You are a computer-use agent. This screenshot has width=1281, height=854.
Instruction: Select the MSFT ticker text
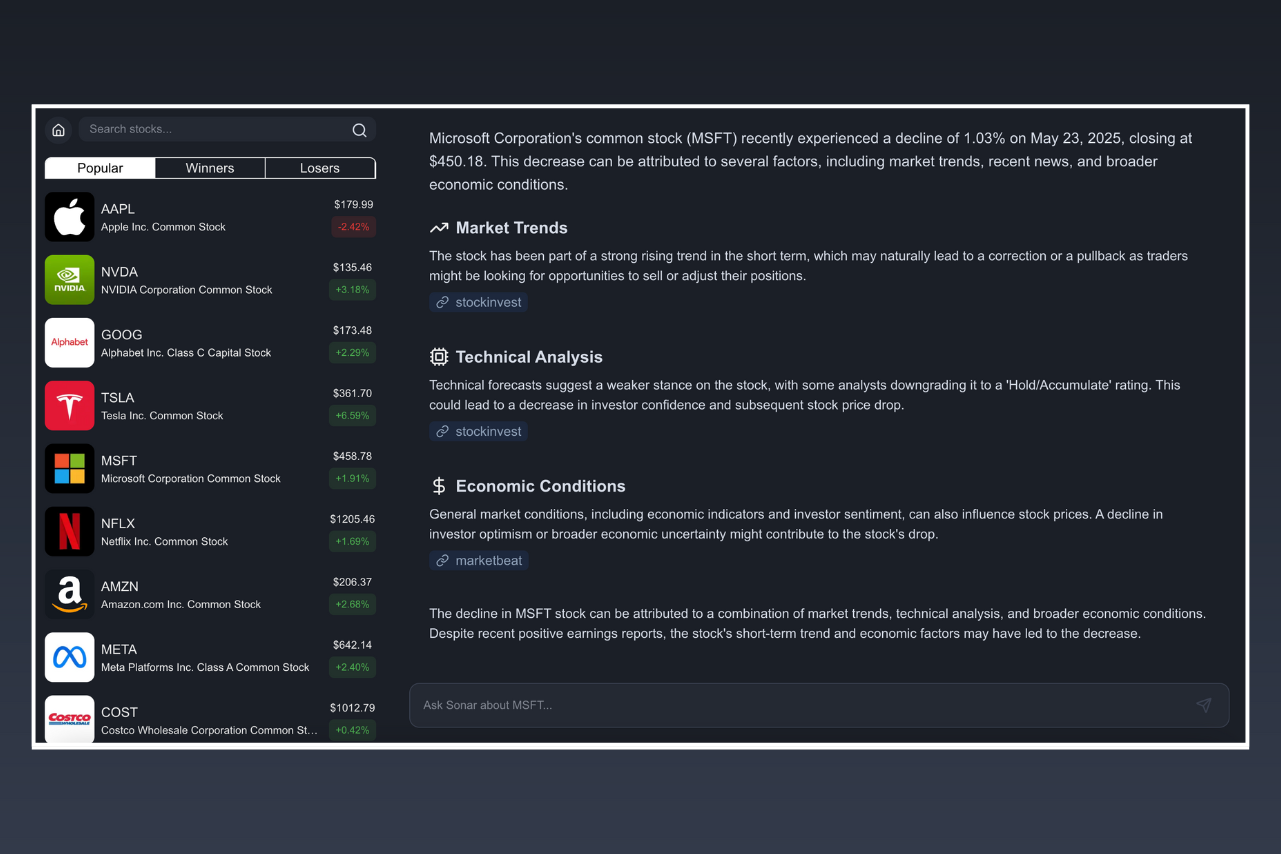tap(119, 461)
